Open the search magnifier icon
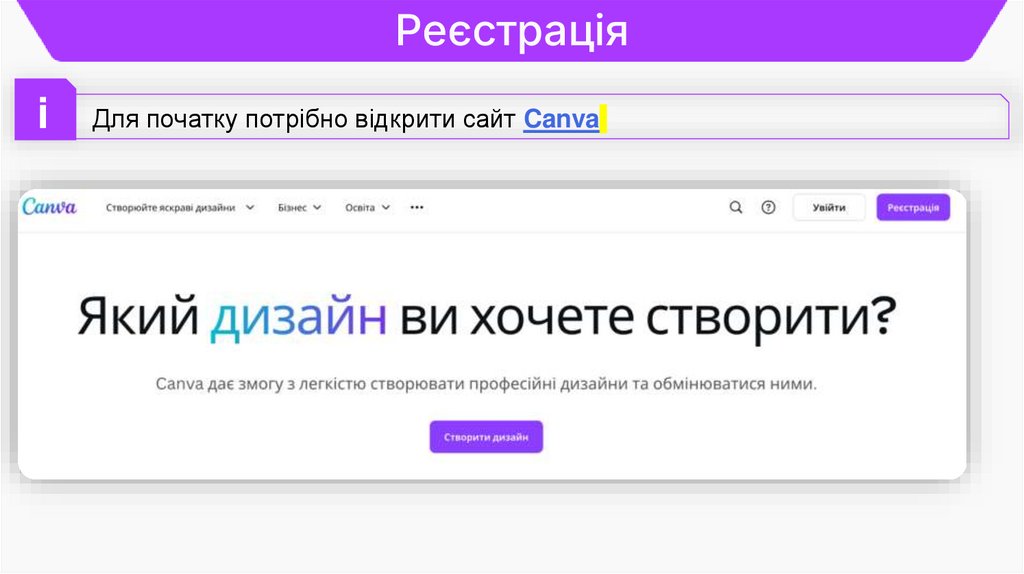The height and width of the screenshot is (574, 1024). [x=735, y=208]
